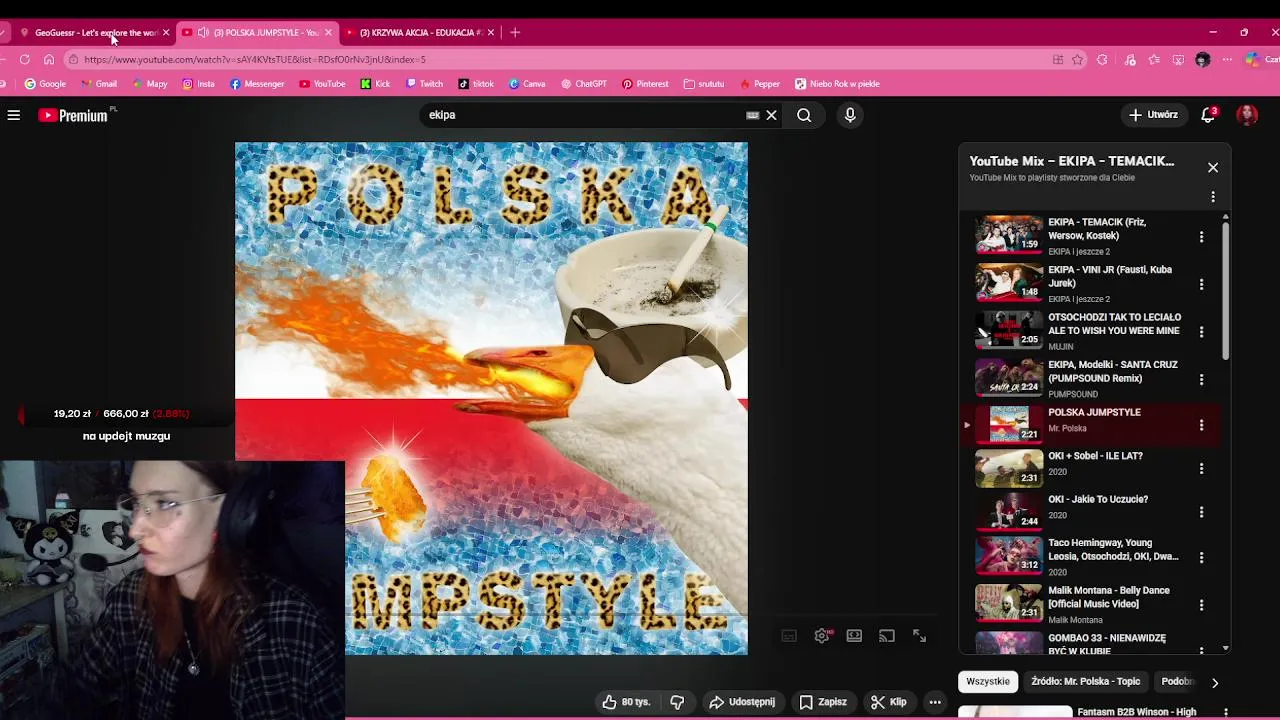Close the YouTube Mix playlist panel

1213,167
